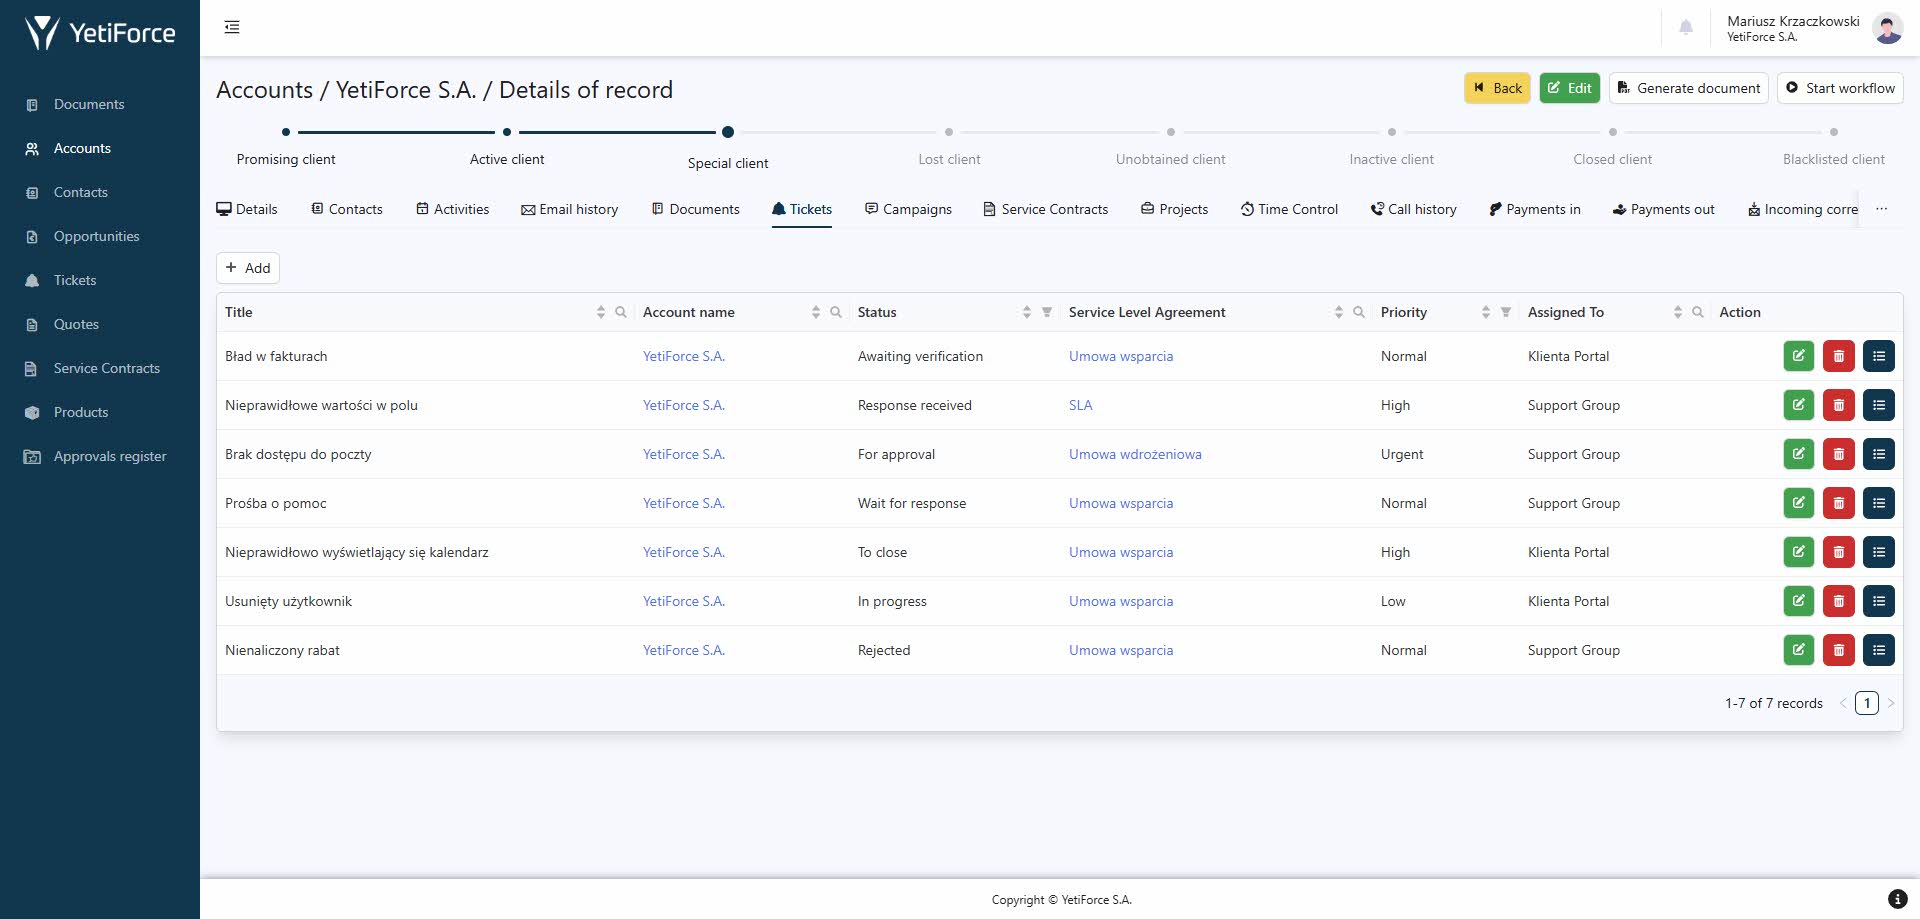Edit the 'Nieprawidłowe wartości w polu' ticket
Image resolution: width=1920 pixels, height=919 pixels.
coord(1798,405)
